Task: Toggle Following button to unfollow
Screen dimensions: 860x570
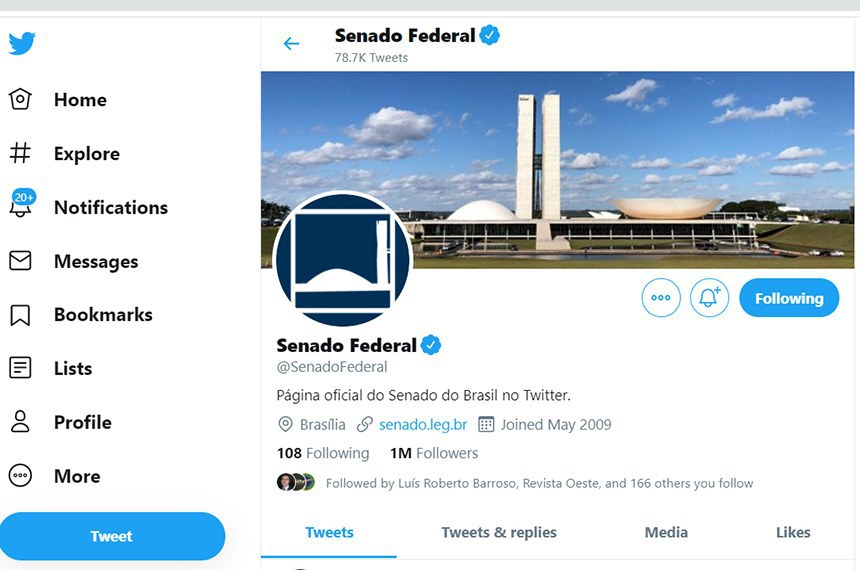Action: (x=788, y=298)
